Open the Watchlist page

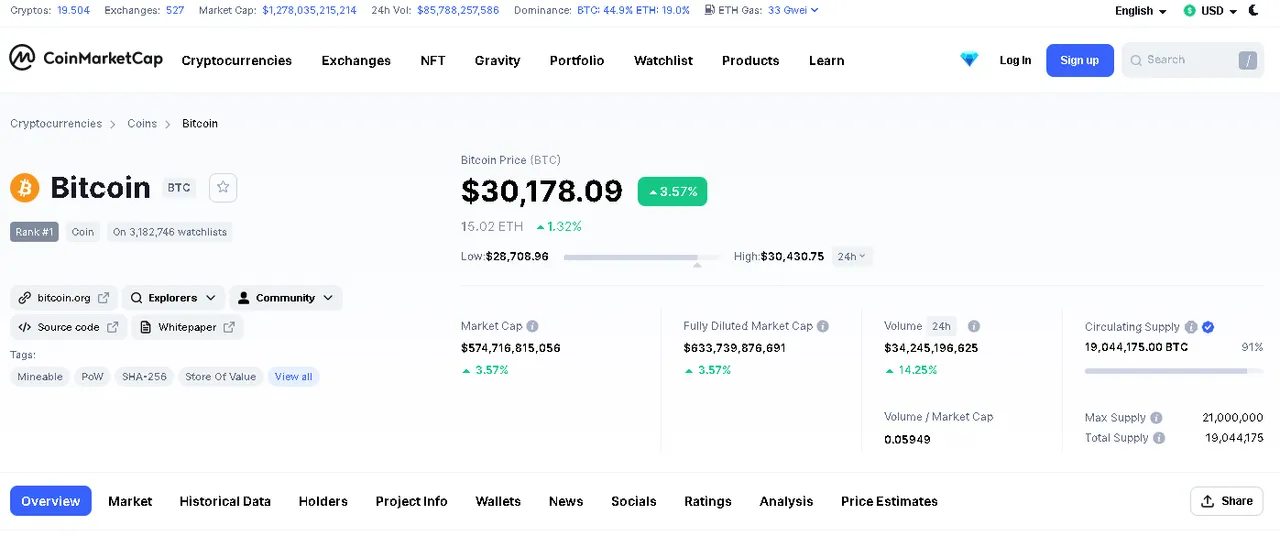tap(663, 60)
